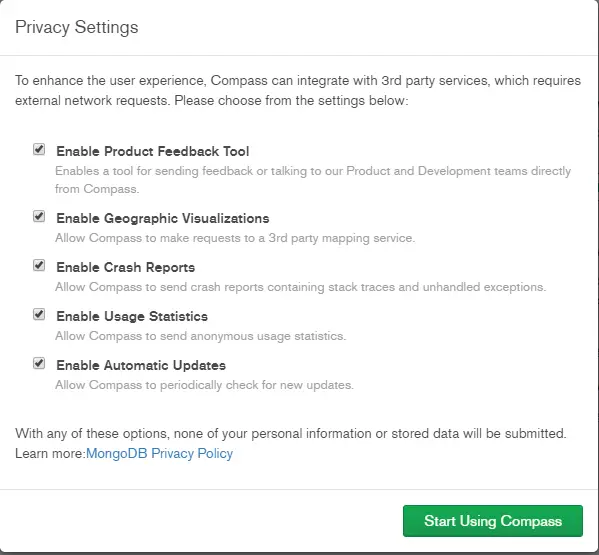
Task: Click the 'Enable Geographic Visualizations' label text
Action: [x=163, y=218]
